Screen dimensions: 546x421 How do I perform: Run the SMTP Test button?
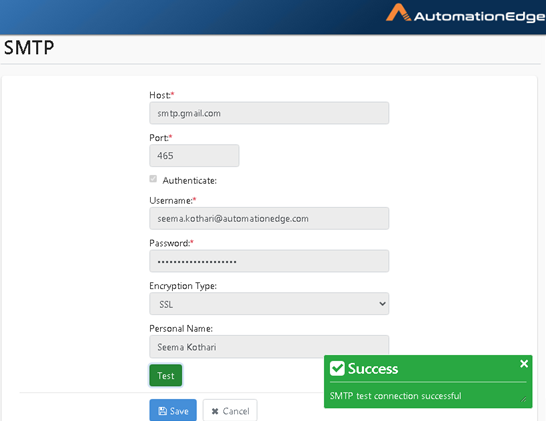(x=166, y=375)
